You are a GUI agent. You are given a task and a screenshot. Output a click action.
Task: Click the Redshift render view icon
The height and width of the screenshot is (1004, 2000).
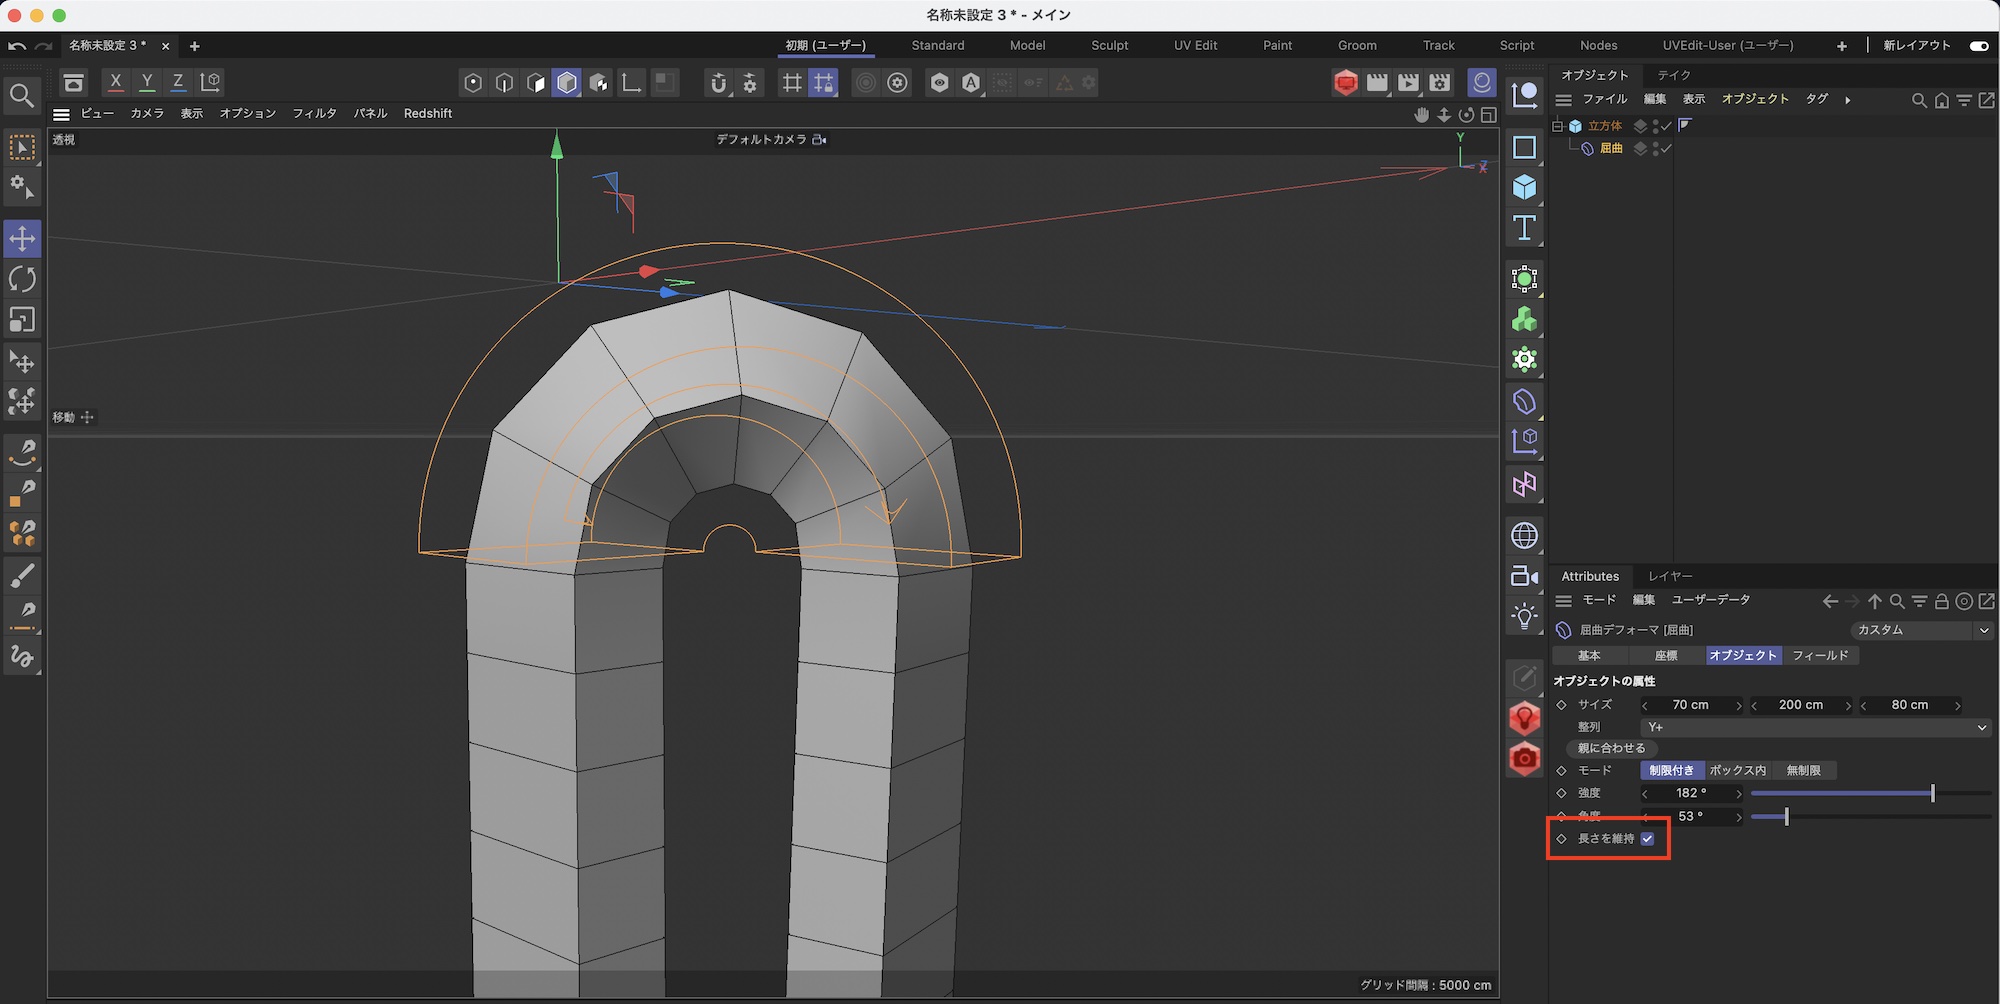[1345, 83]
